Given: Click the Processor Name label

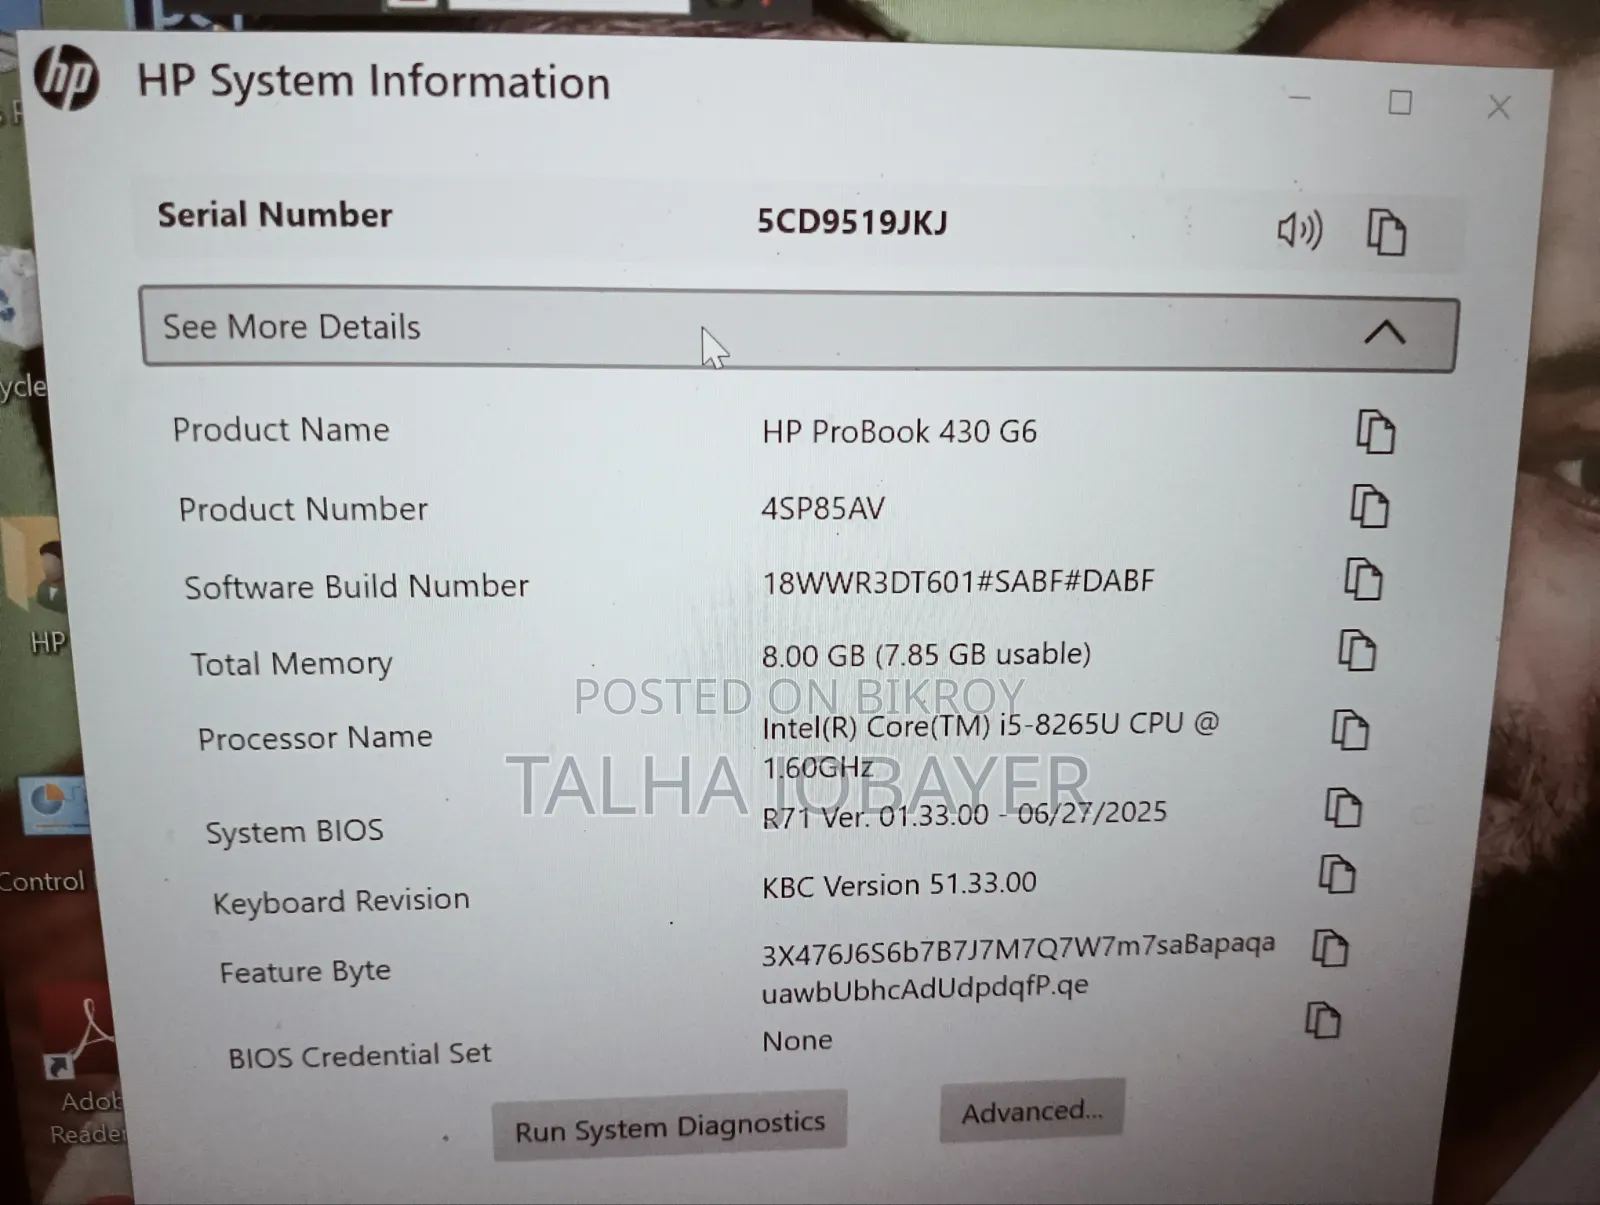Looking at the screenshot, I should pyautogui.click(x=315, y=738).
